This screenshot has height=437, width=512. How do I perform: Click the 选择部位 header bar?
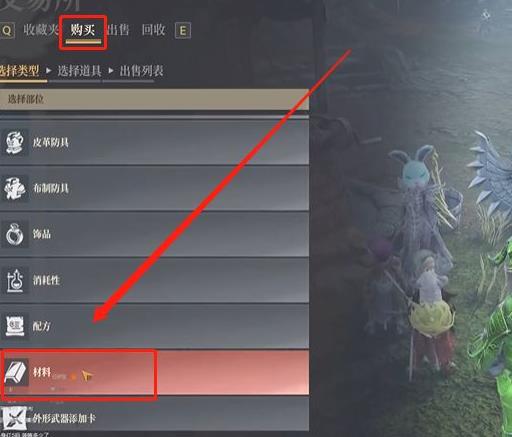(x=154, y=99)
